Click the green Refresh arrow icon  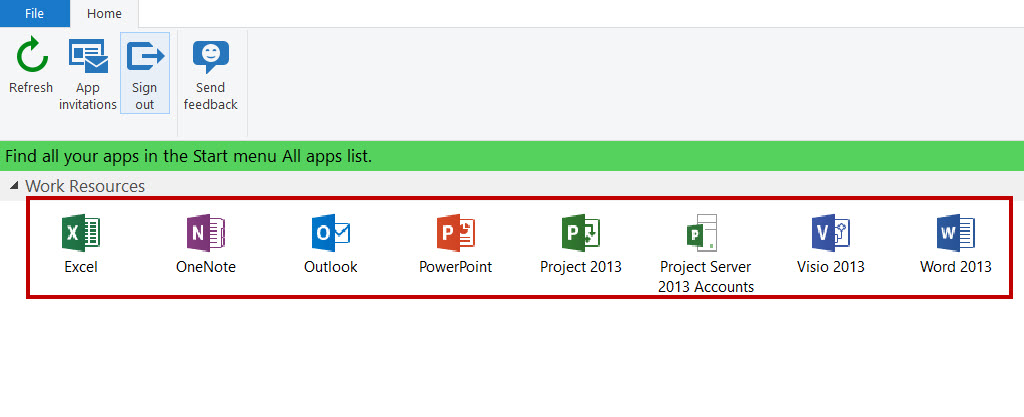point(31,55)
